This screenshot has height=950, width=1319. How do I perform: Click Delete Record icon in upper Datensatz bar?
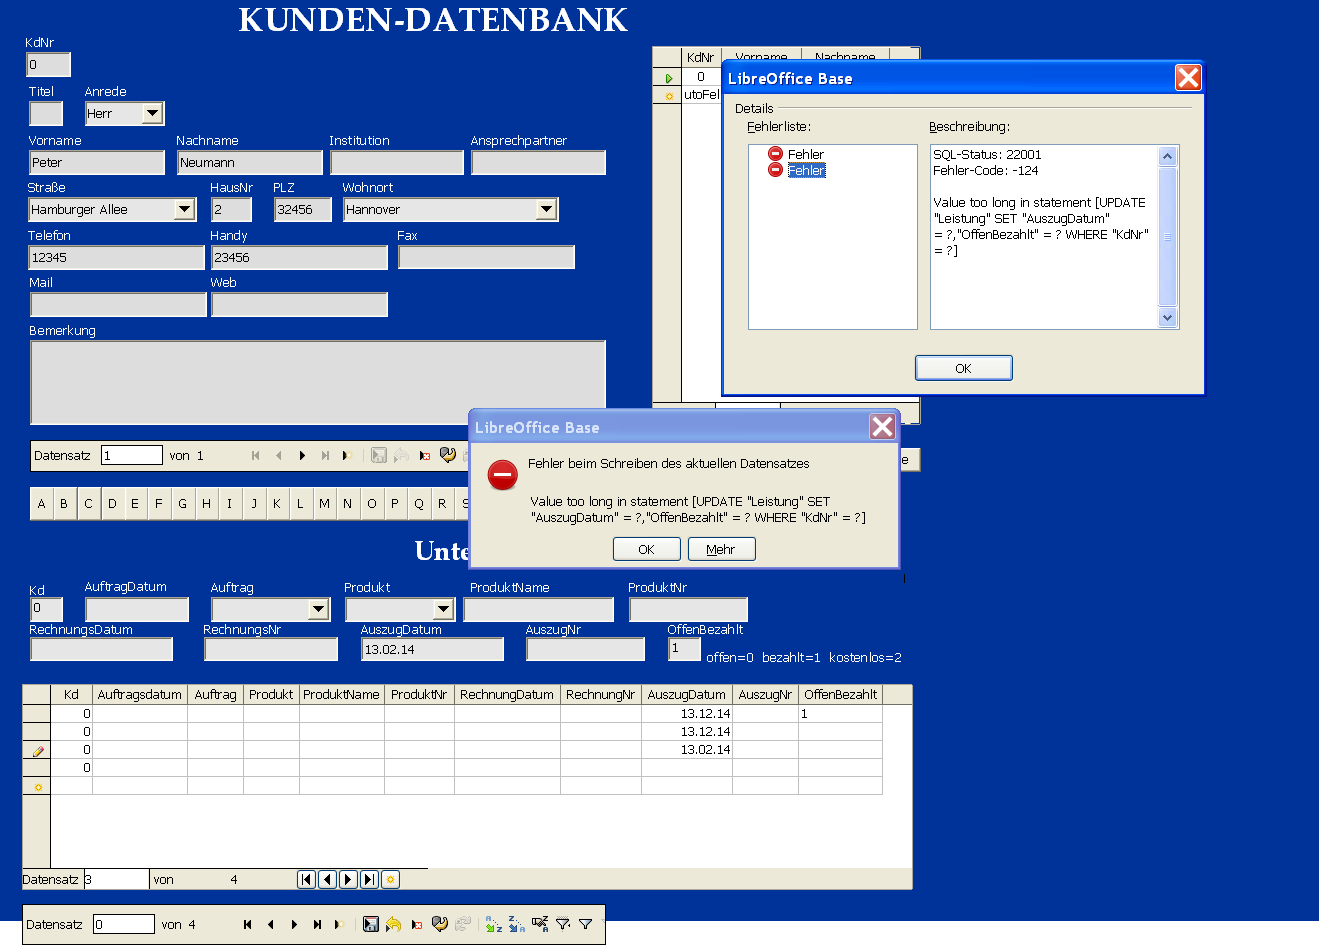(x=424, y=456)
